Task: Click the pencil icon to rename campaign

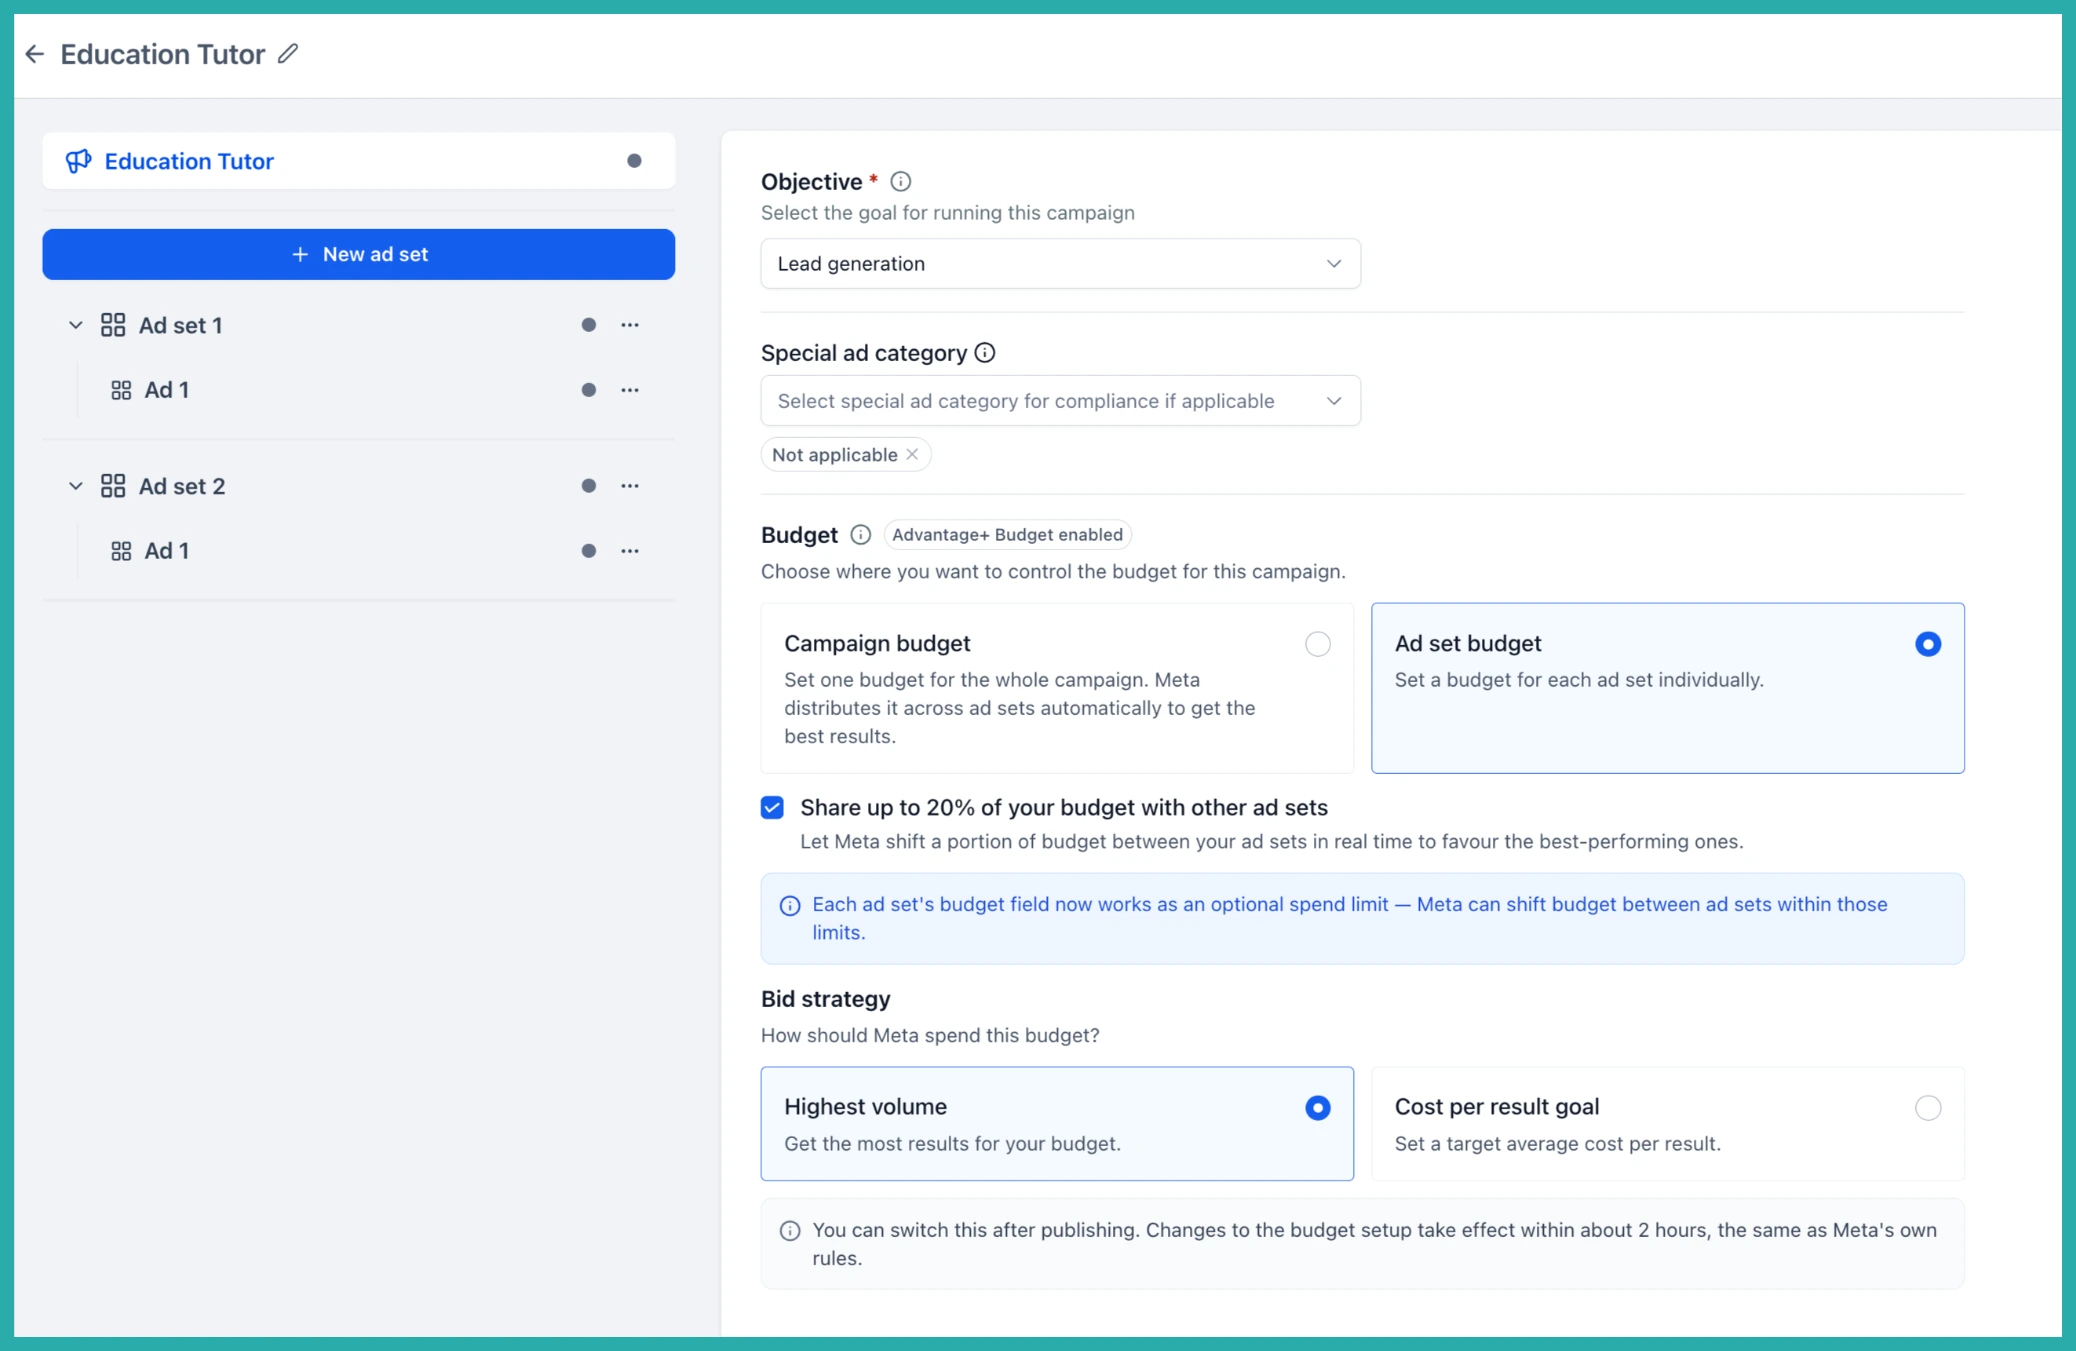Action: point(288,54)
